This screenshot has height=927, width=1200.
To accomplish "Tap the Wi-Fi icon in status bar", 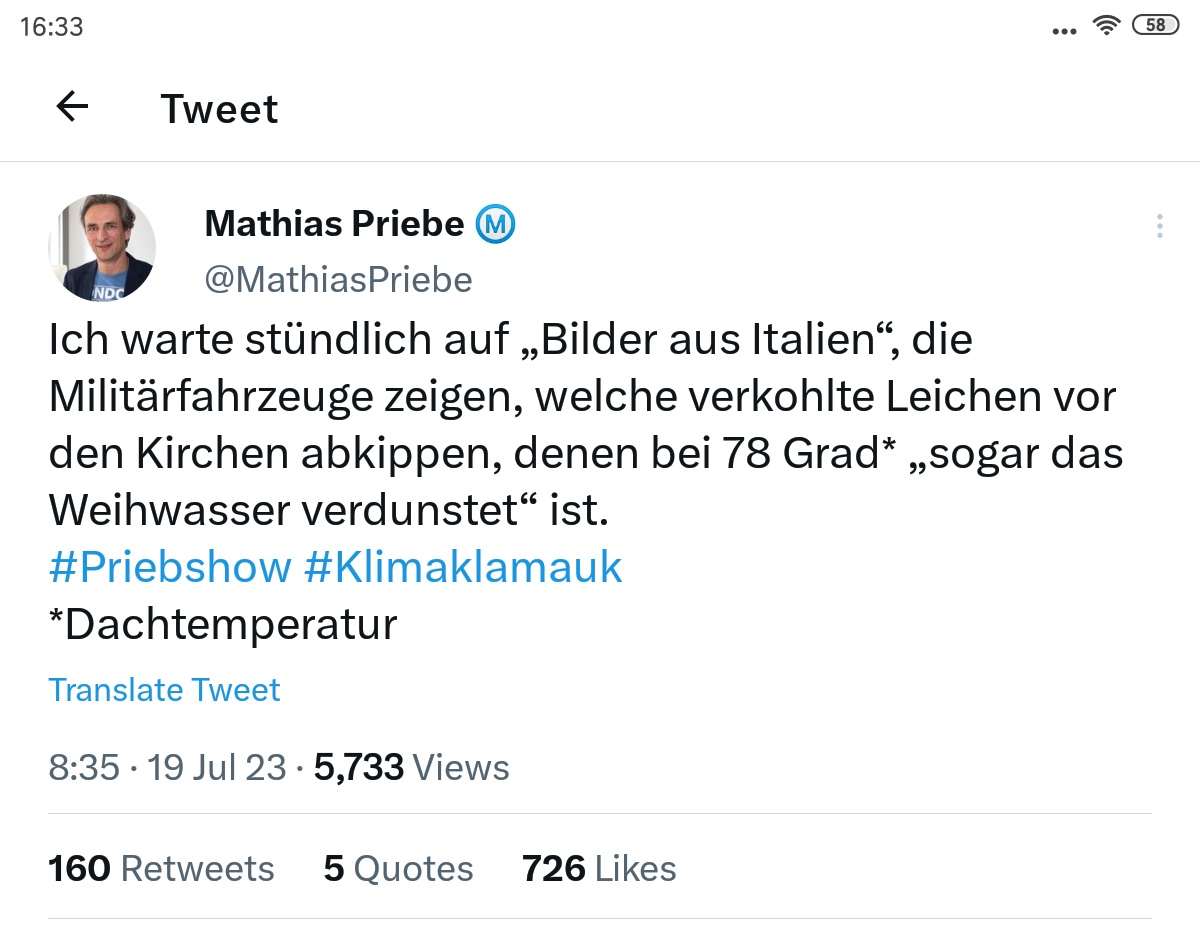I will point(1106,27).
